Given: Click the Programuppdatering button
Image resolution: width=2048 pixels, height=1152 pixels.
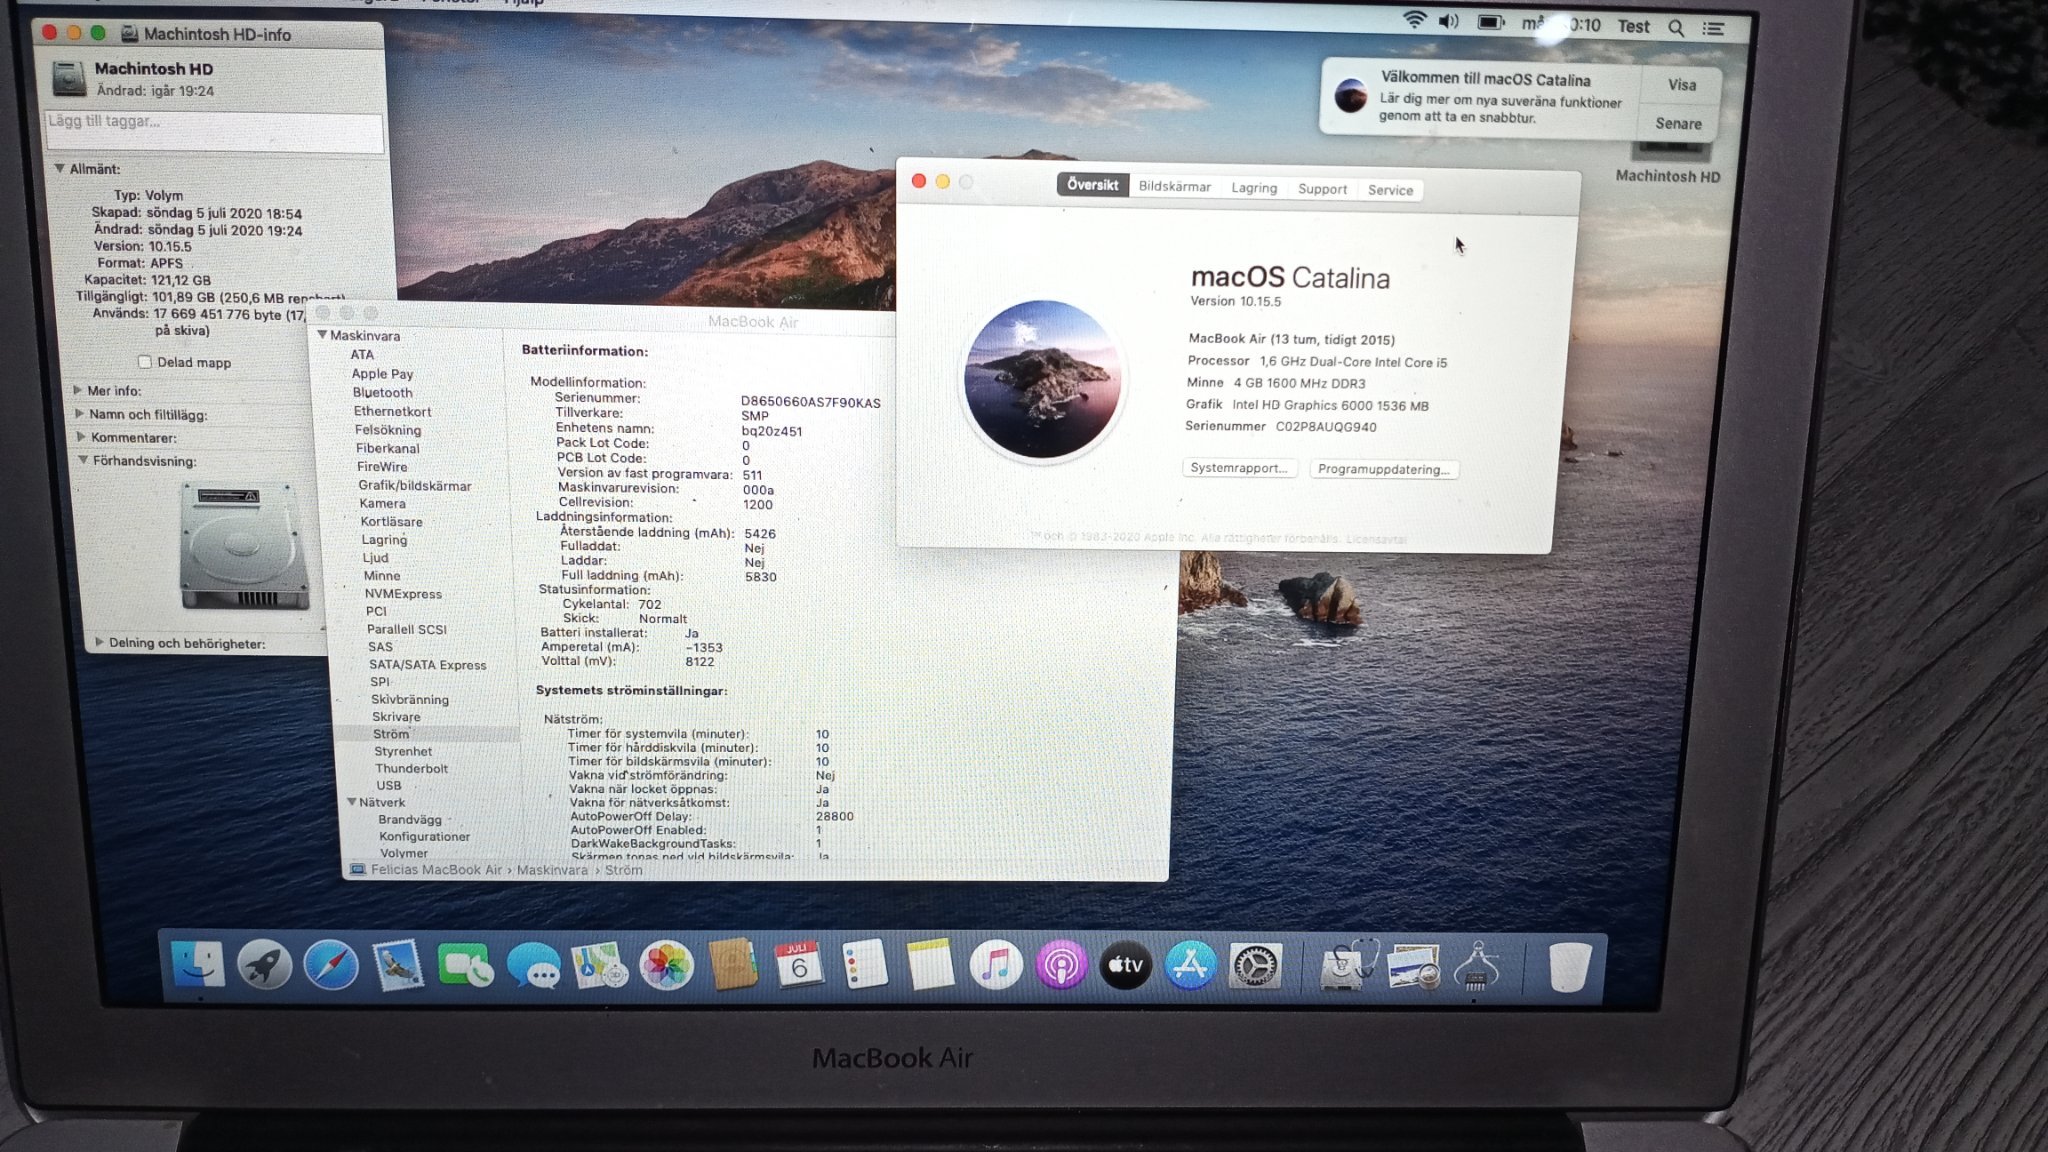Looking at the screenshot, I should click(x=1384, y=469).
